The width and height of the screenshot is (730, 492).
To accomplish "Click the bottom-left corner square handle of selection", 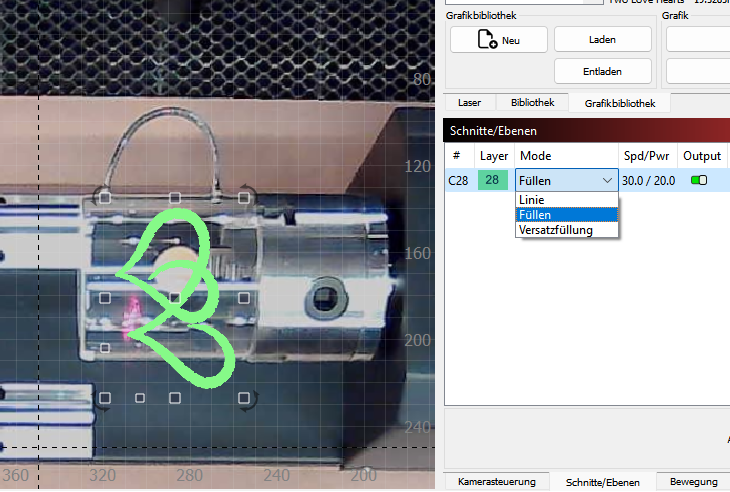I will pos(105,398).
